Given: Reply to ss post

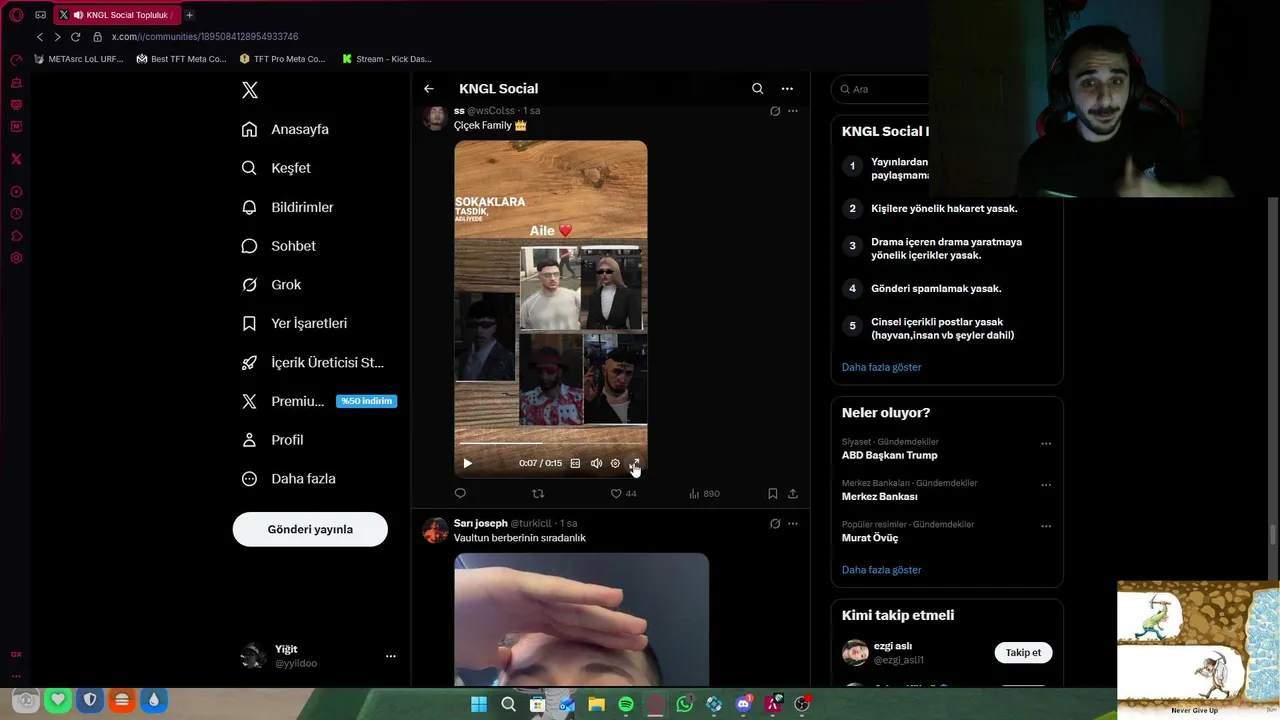Looking at the screenshot, I should point(460,493).
